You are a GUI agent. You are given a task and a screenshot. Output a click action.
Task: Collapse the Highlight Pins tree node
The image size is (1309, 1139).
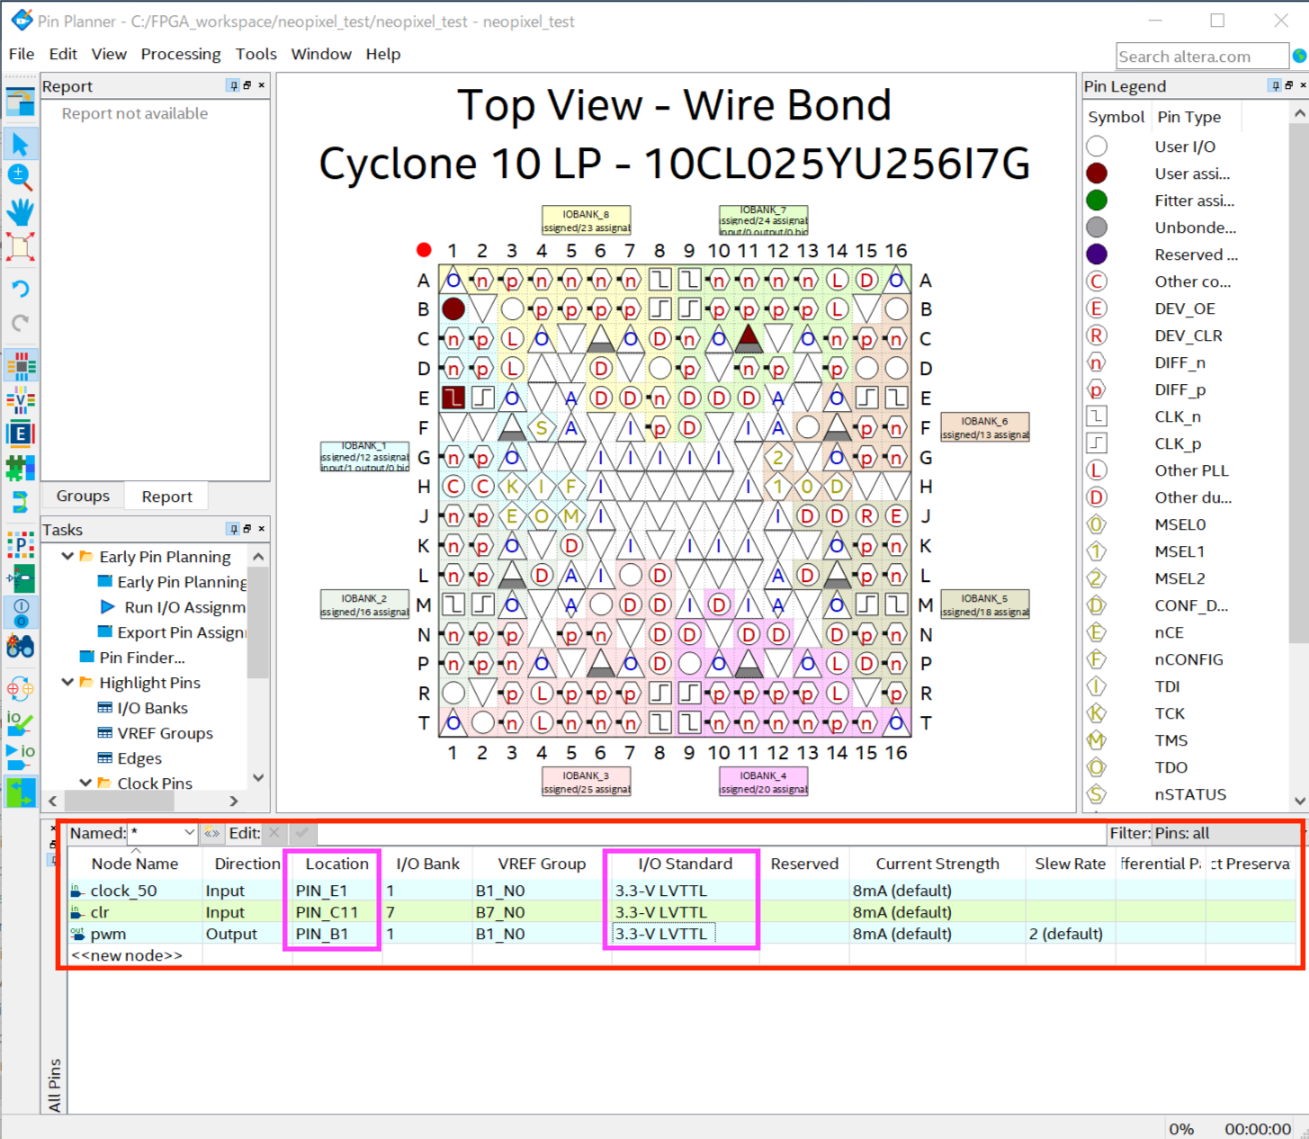click(x=67, y=683)
